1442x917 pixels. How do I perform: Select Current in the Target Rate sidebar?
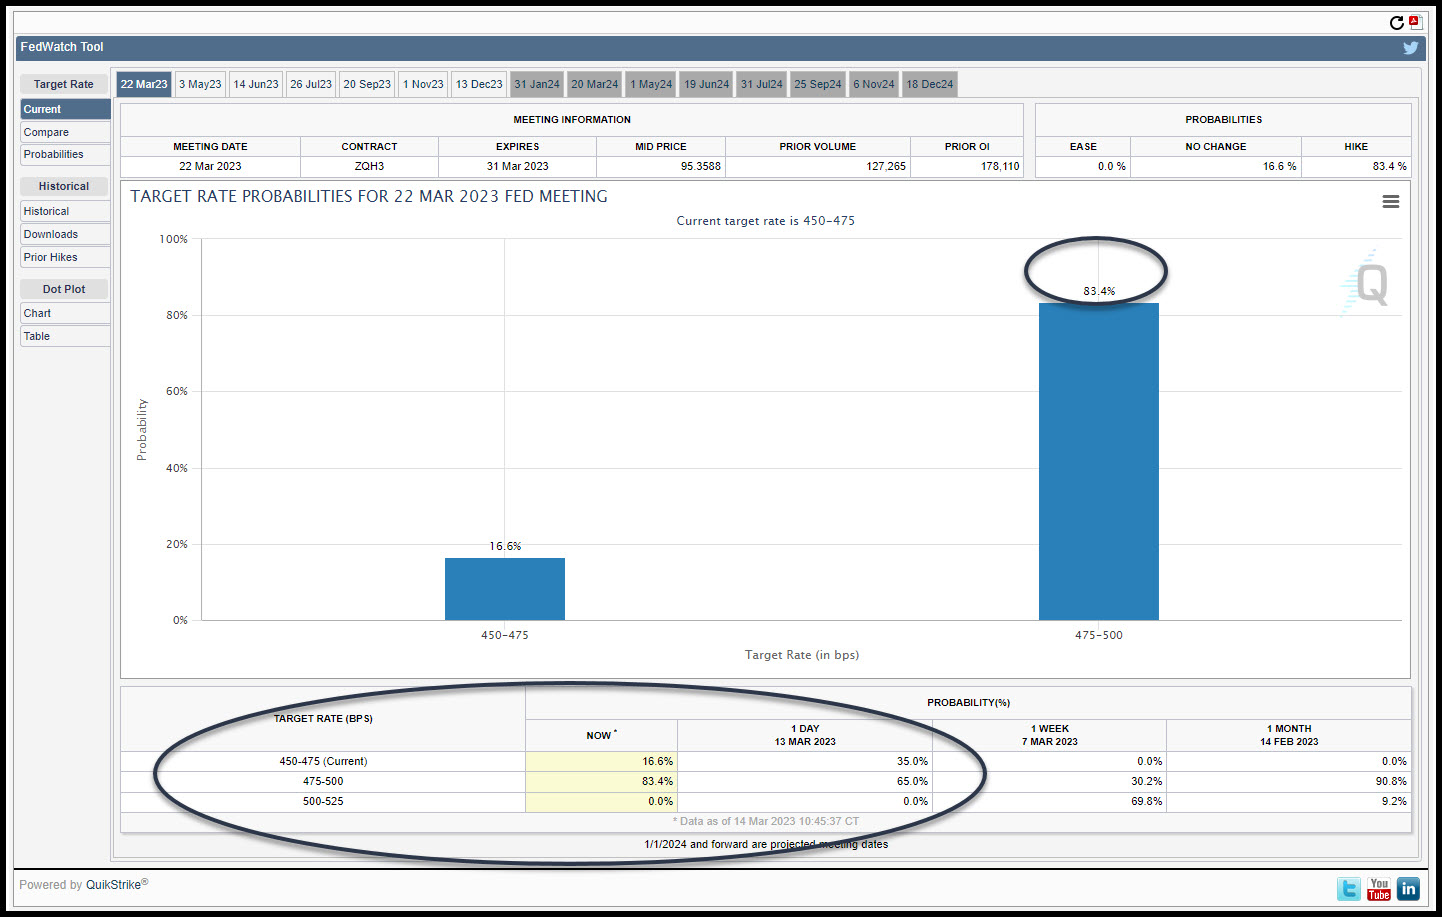65,109
